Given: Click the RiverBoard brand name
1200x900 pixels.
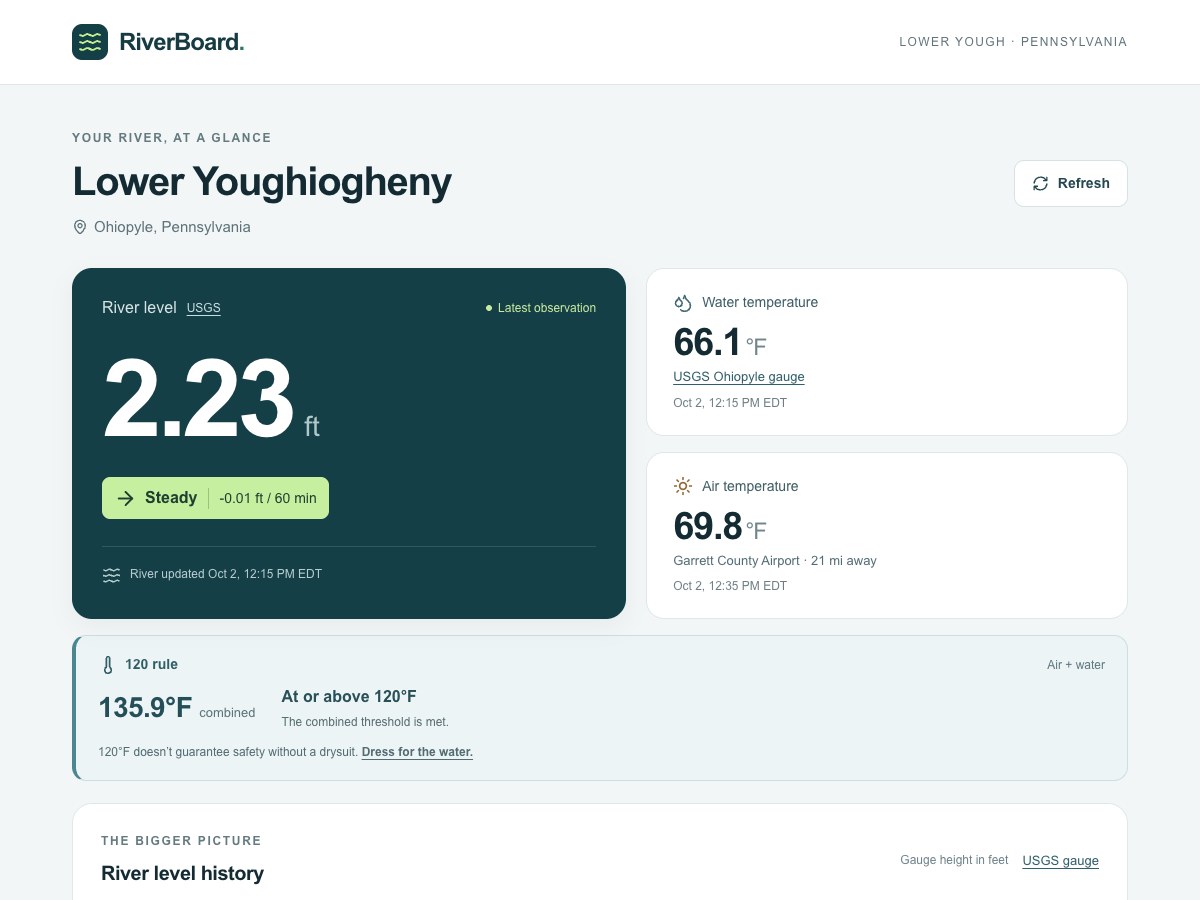Looking at the screenshot, I should 181,42.
